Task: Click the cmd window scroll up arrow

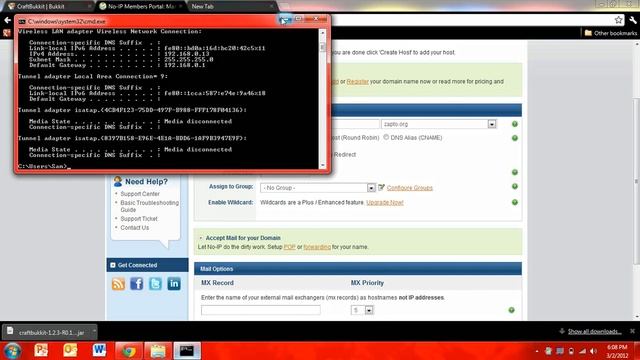Action: click(322, 33)
